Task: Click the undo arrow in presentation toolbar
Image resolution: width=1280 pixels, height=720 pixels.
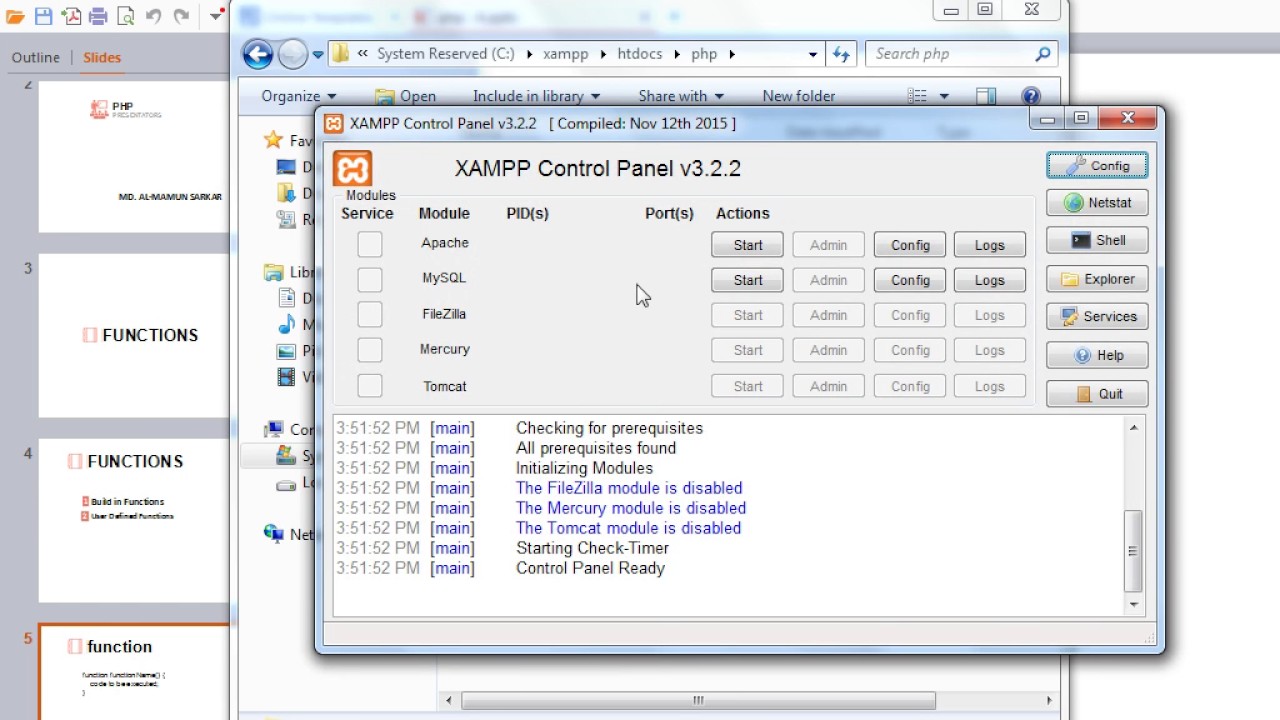Action: [153, 16]
